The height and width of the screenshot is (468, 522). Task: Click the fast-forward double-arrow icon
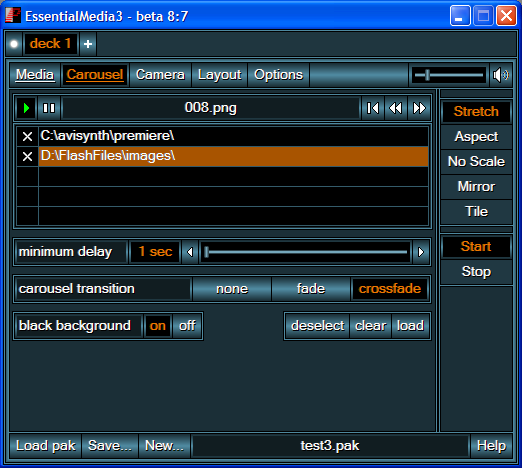click(x=419, y=108)
